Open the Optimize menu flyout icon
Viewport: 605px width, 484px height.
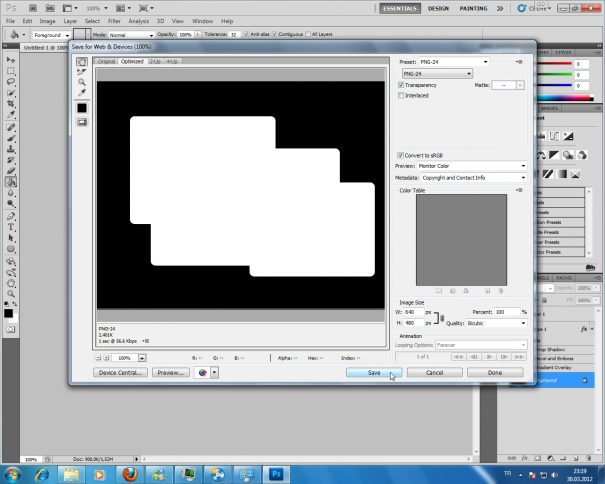(519, 62)
